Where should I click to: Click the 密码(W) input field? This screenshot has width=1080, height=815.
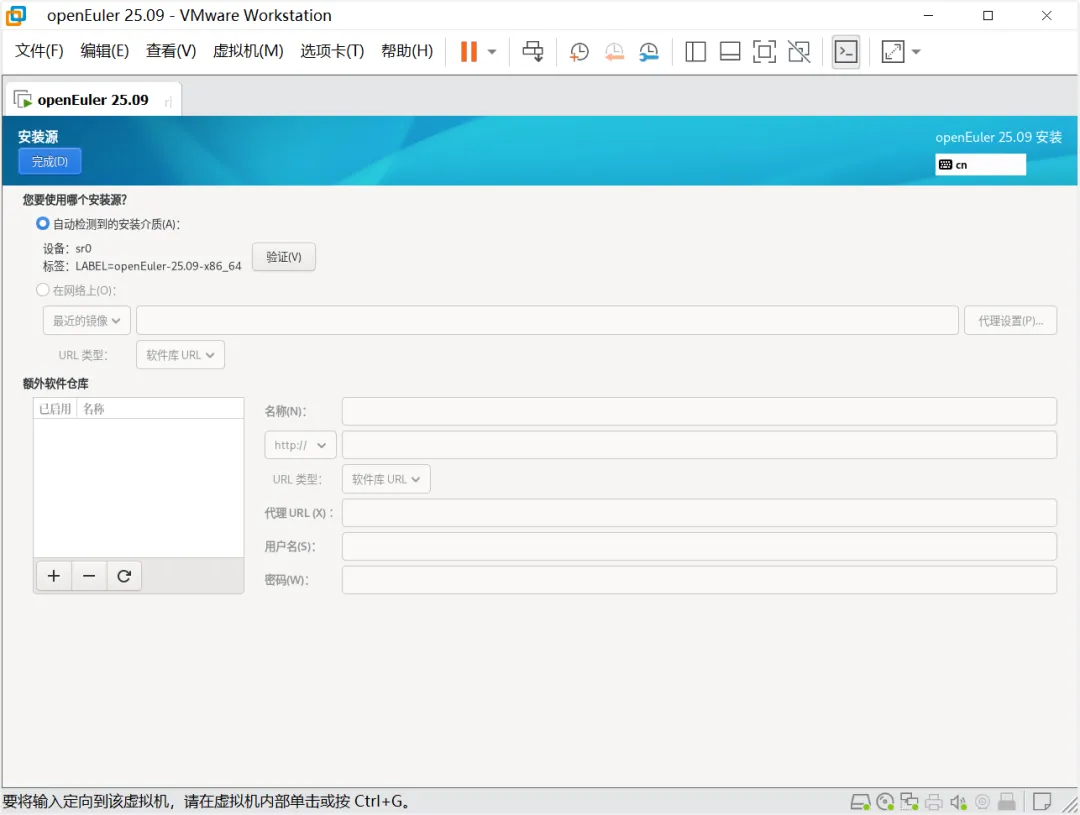(x=699, y=580)
